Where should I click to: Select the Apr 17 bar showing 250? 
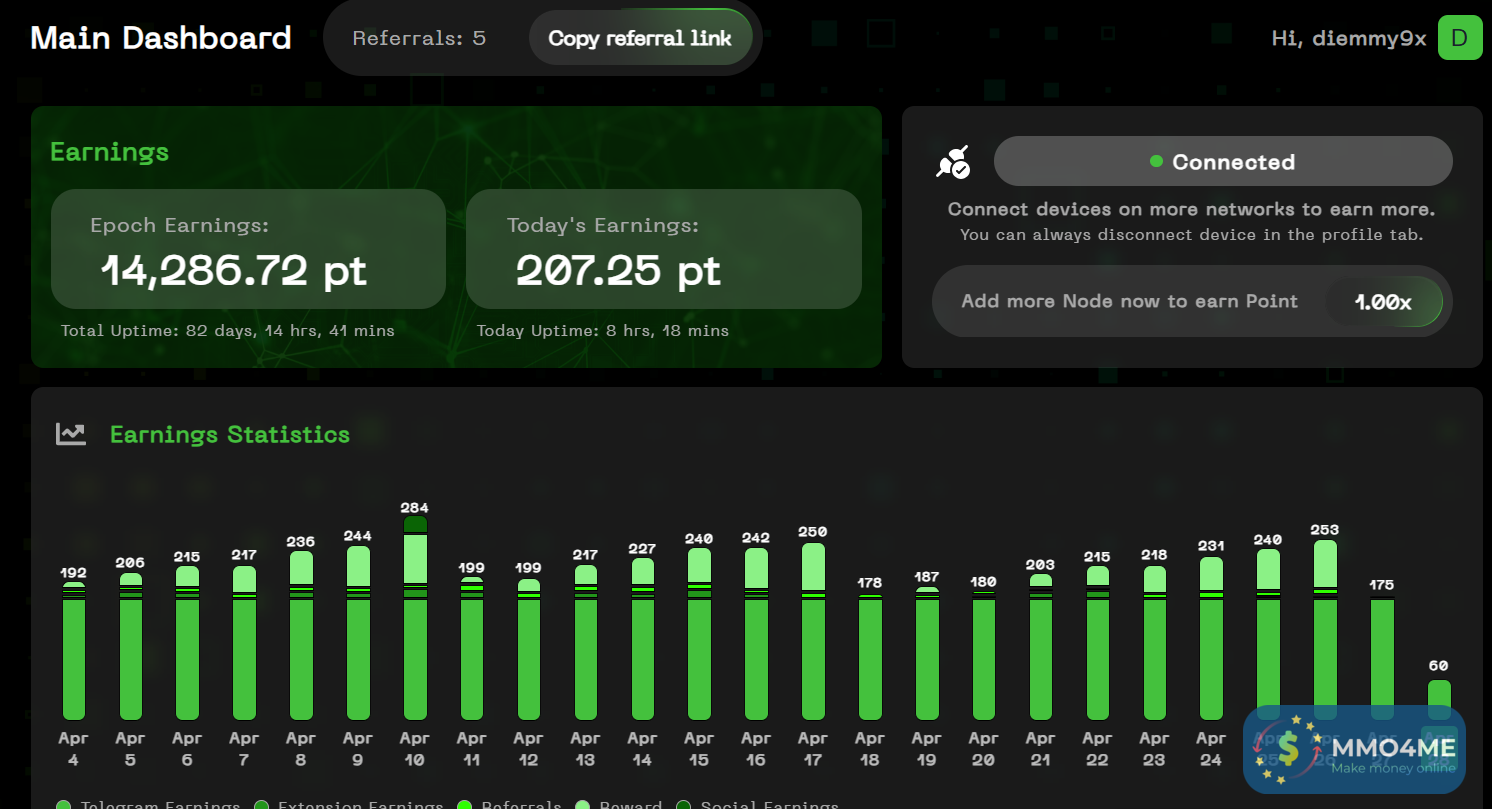(x=813, y=630)
